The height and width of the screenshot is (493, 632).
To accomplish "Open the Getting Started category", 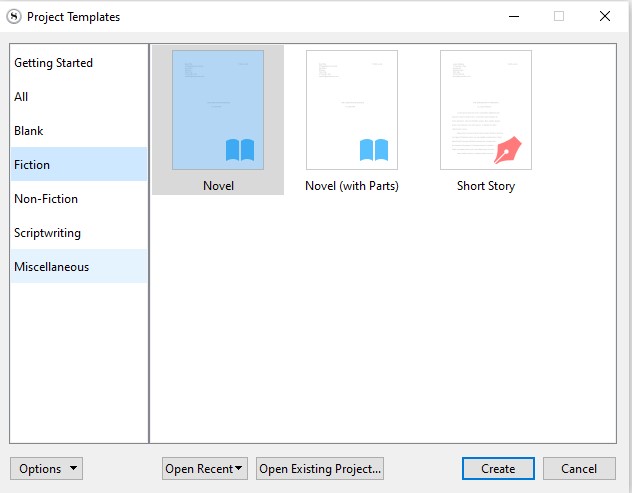I will (54, 63).
